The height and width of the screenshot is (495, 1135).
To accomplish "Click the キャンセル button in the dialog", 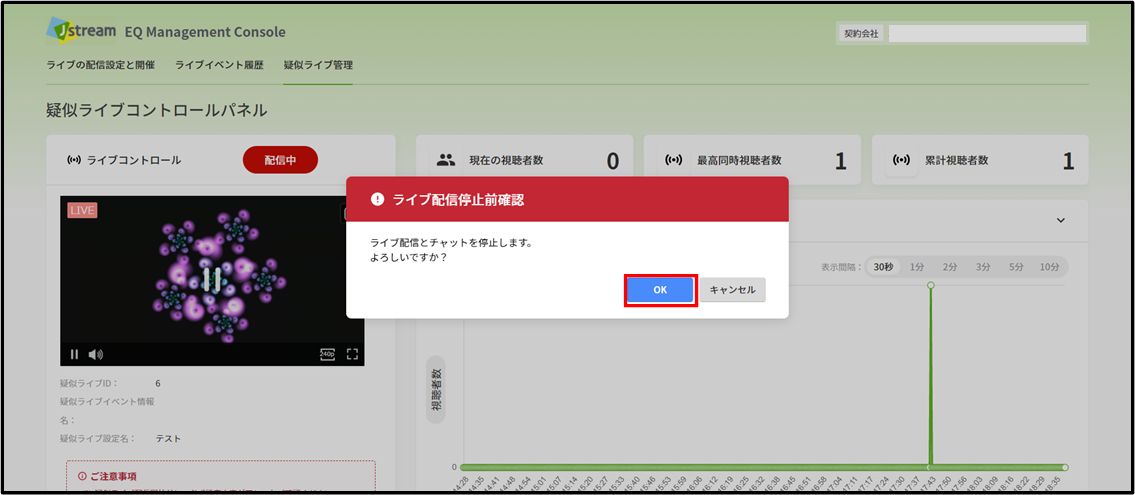I will pos(733,289).
